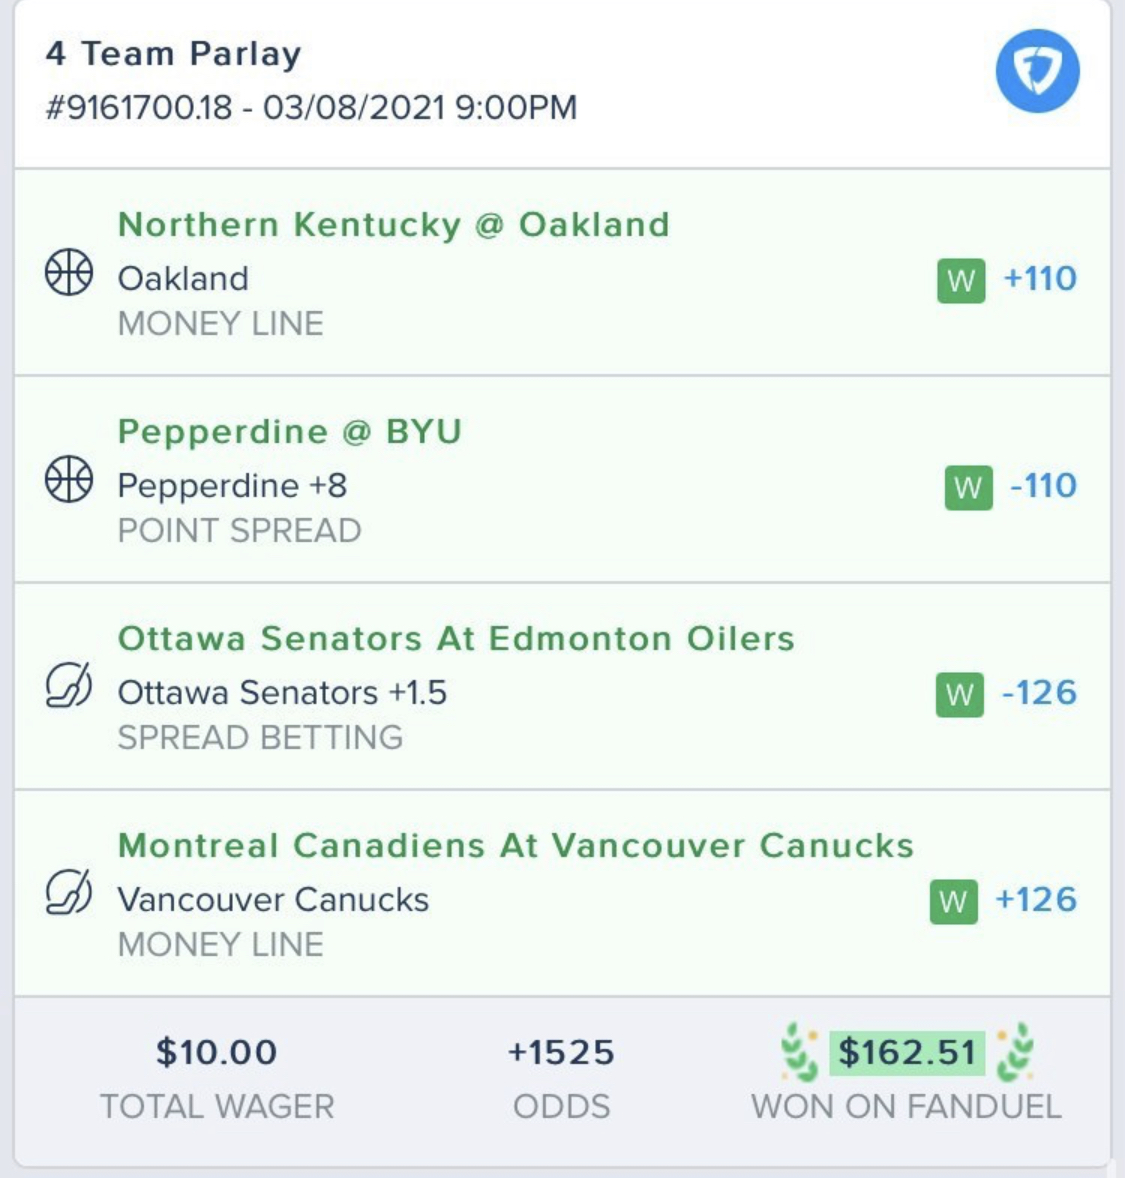Click basketball icon beside Oakland money line
The image size is (1125, 1178).
click(69, 273)
